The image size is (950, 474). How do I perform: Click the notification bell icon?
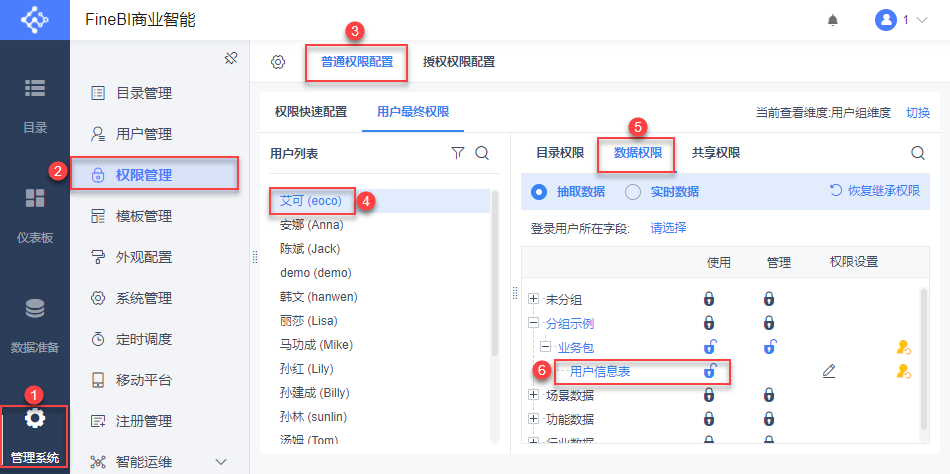click(x=832, y=20)
